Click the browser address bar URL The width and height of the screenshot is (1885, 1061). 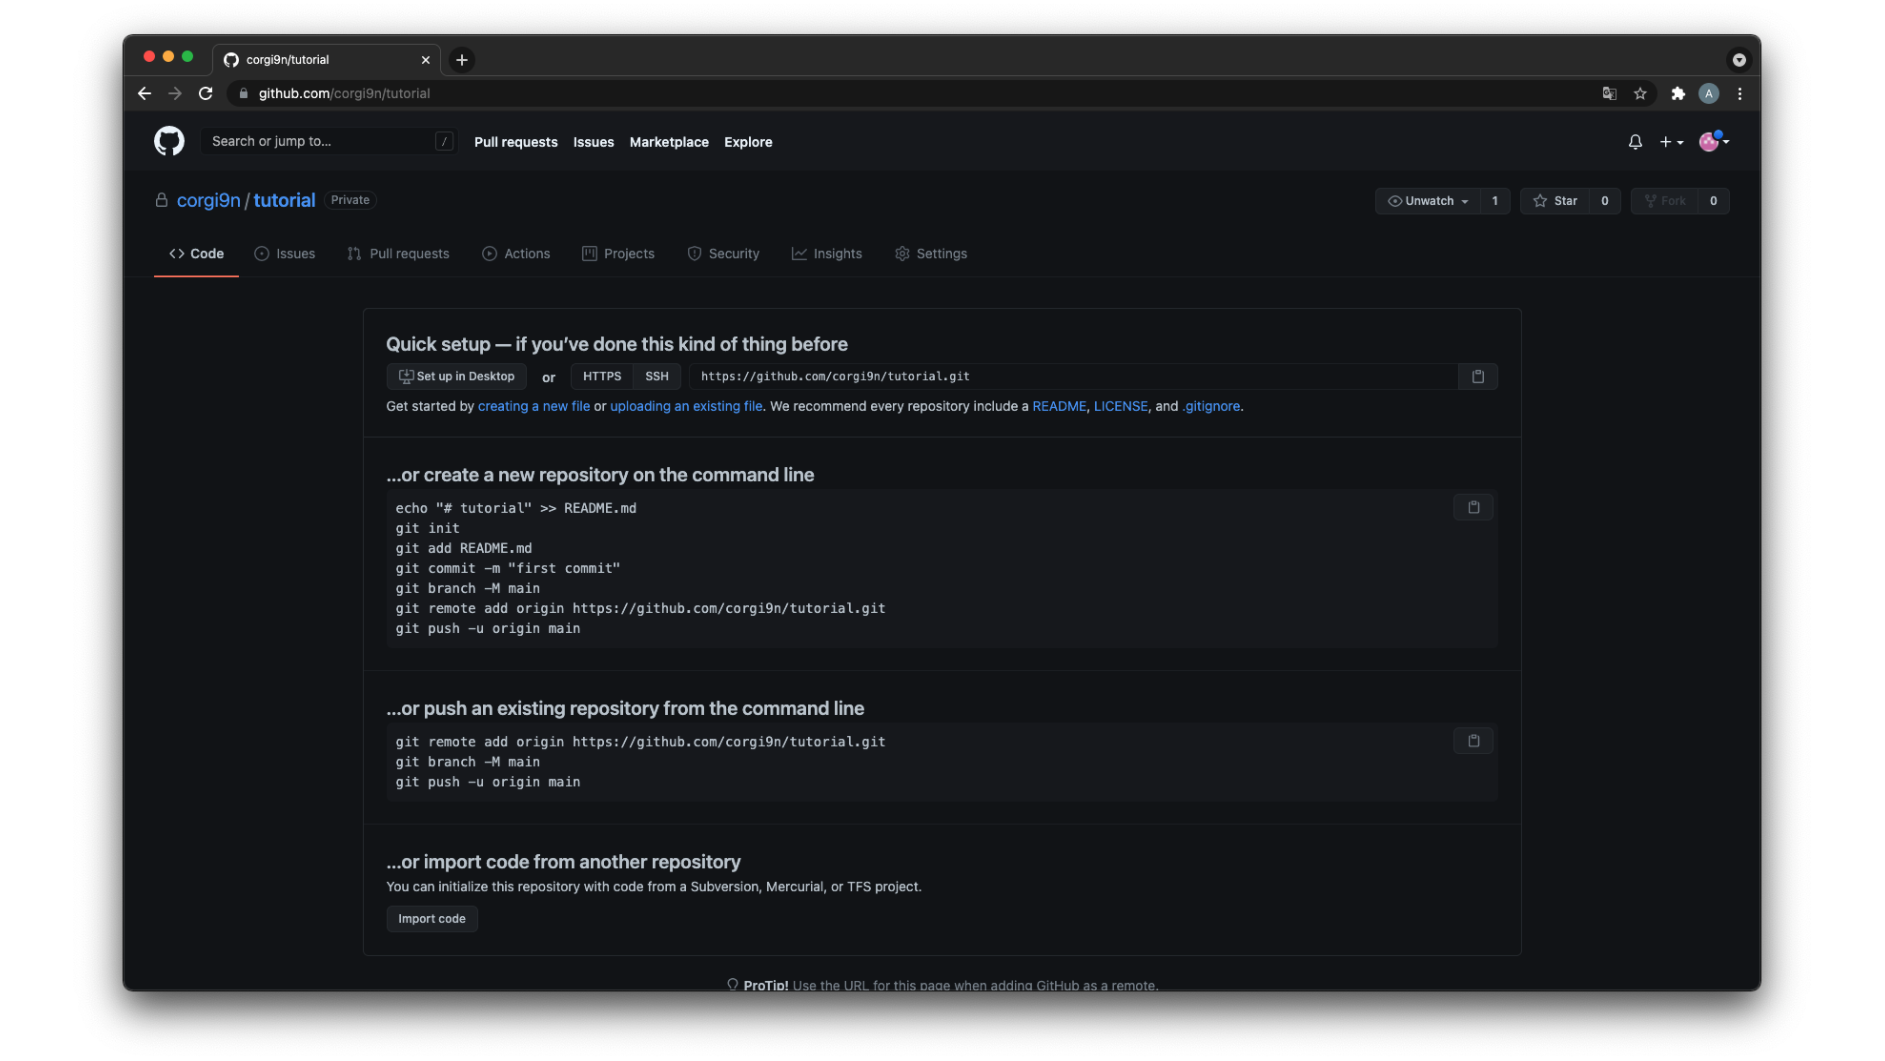(x=344, y=93)
